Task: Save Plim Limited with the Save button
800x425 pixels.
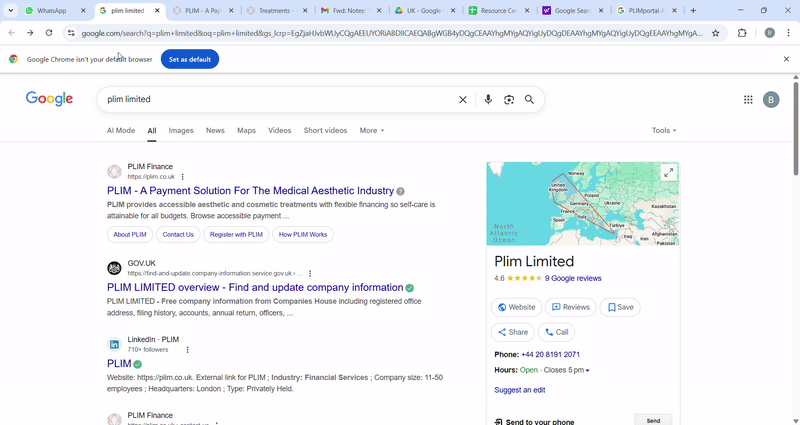Action: (620, 307)
